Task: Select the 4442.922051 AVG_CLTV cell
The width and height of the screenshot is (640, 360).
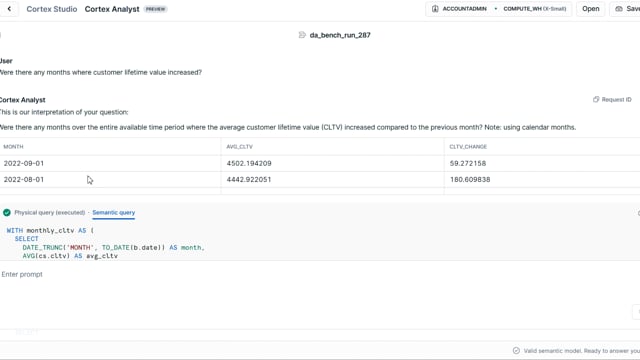Action: 333,180
